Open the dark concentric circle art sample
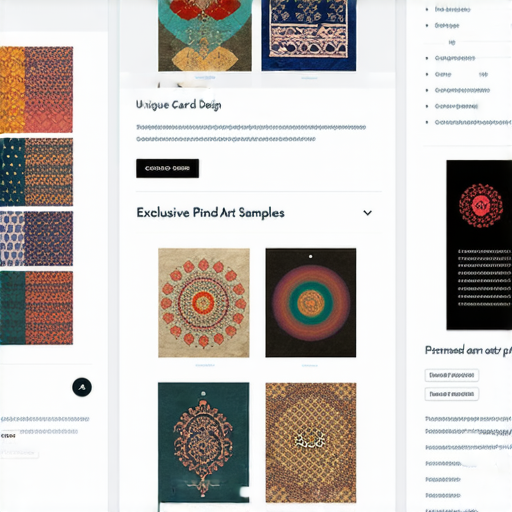The height and width of the screenshot is (512, 512). pyautogui.click(x=311, y=302)
